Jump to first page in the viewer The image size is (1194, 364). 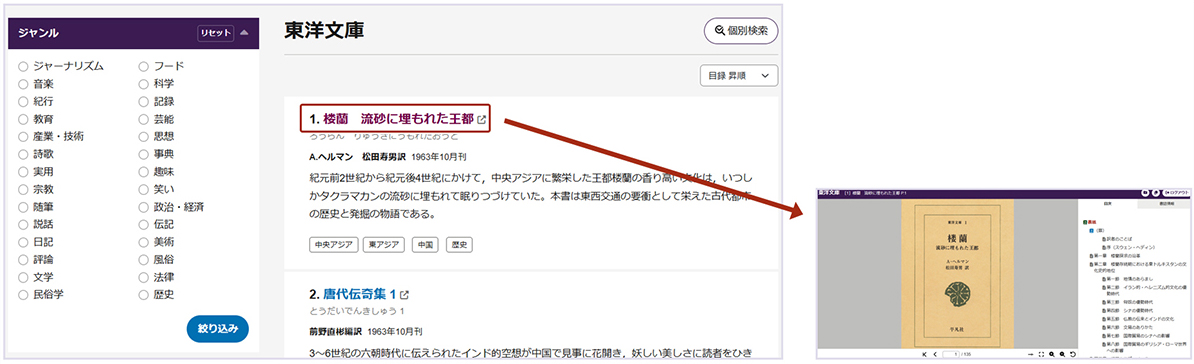(924, 355)
